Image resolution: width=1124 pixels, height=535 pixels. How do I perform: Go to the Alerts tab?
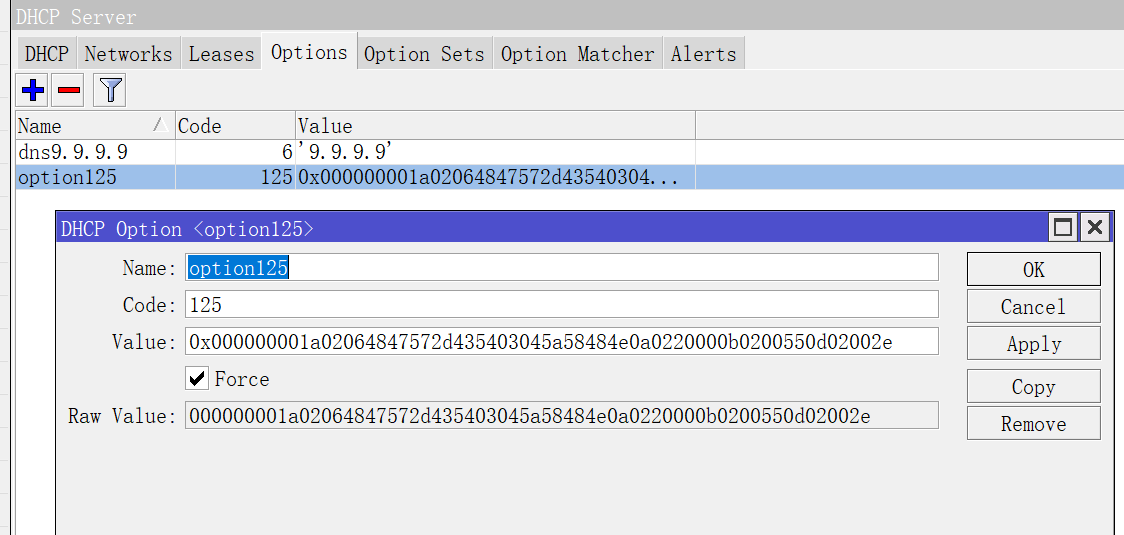(x=704, y=54)
